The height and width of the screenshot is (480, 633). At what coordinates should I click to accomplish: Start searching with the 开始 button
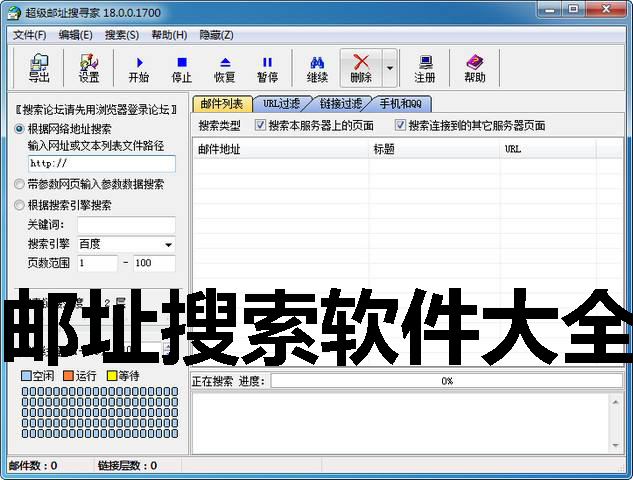point(139,68)
